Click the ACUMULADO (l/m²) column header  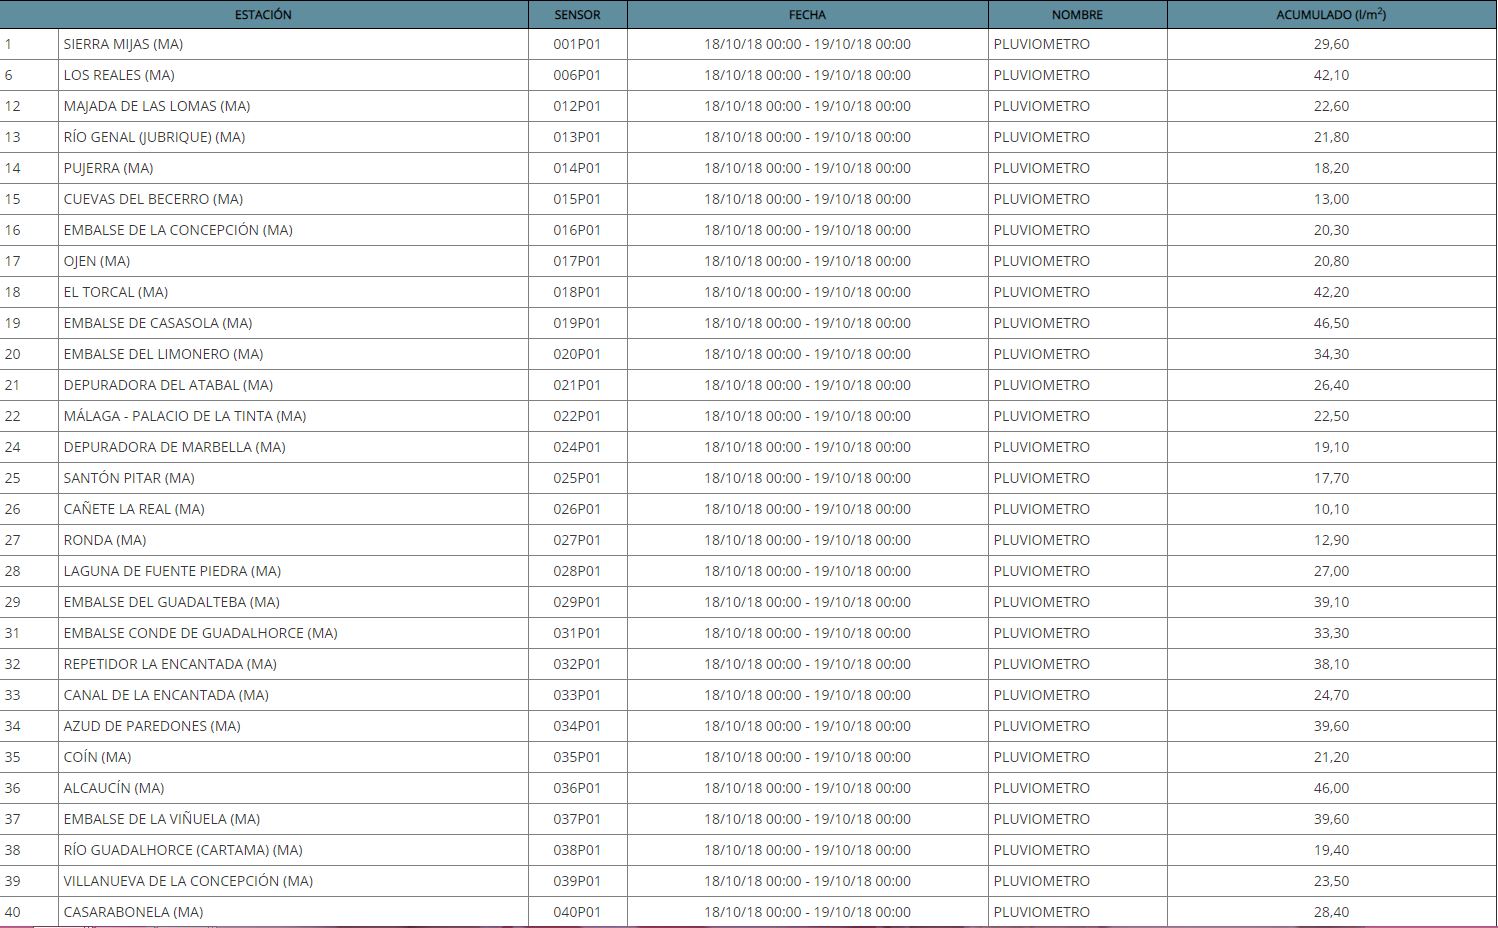tap(1331, 15)
